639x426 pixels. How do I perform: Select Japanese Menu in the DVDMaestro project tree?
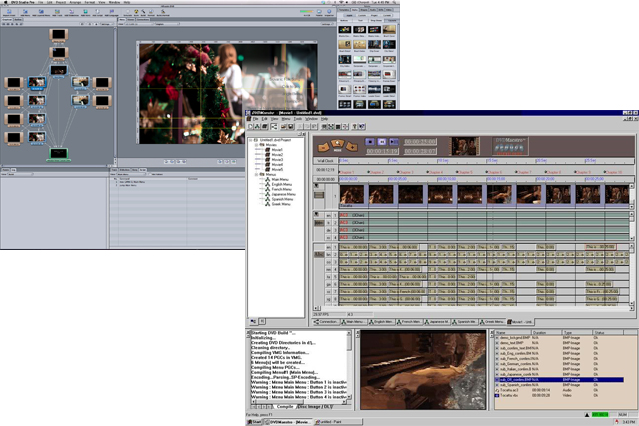[283, 194]
